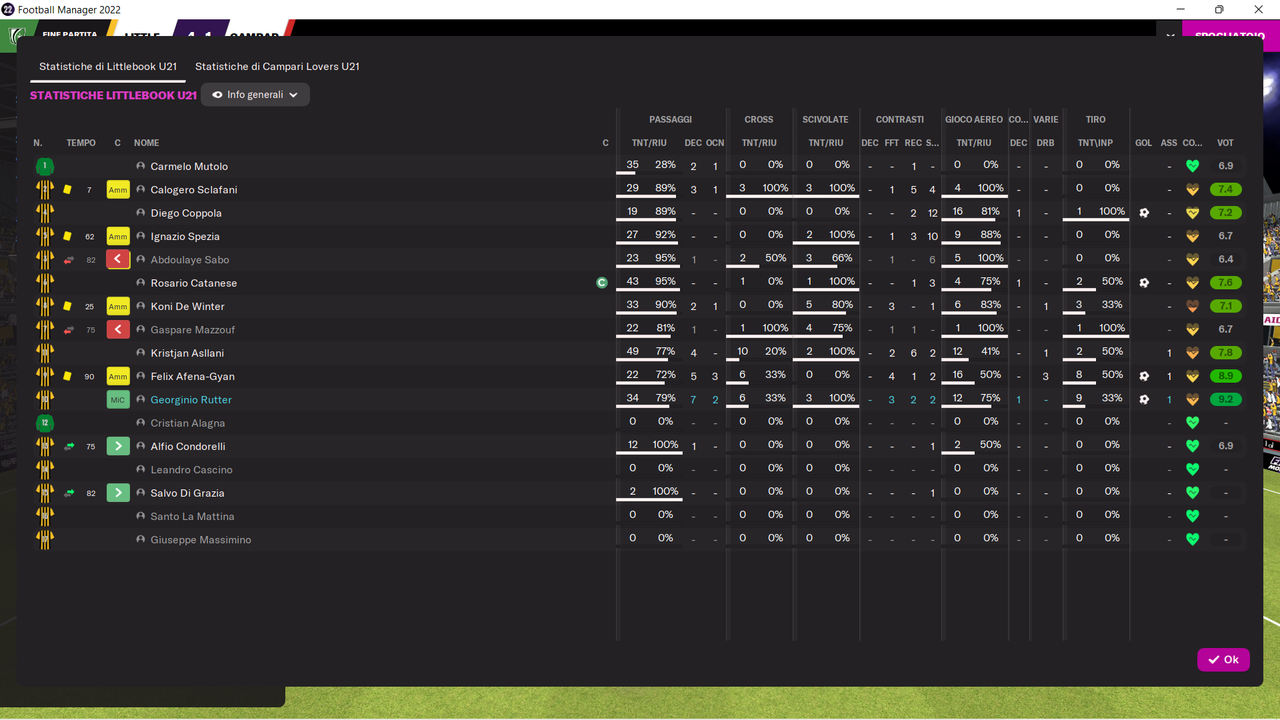The image size is (1280, 720).
Task: Click Rosario Catanese's goal ball icon
Action: tap(1144, 283)
